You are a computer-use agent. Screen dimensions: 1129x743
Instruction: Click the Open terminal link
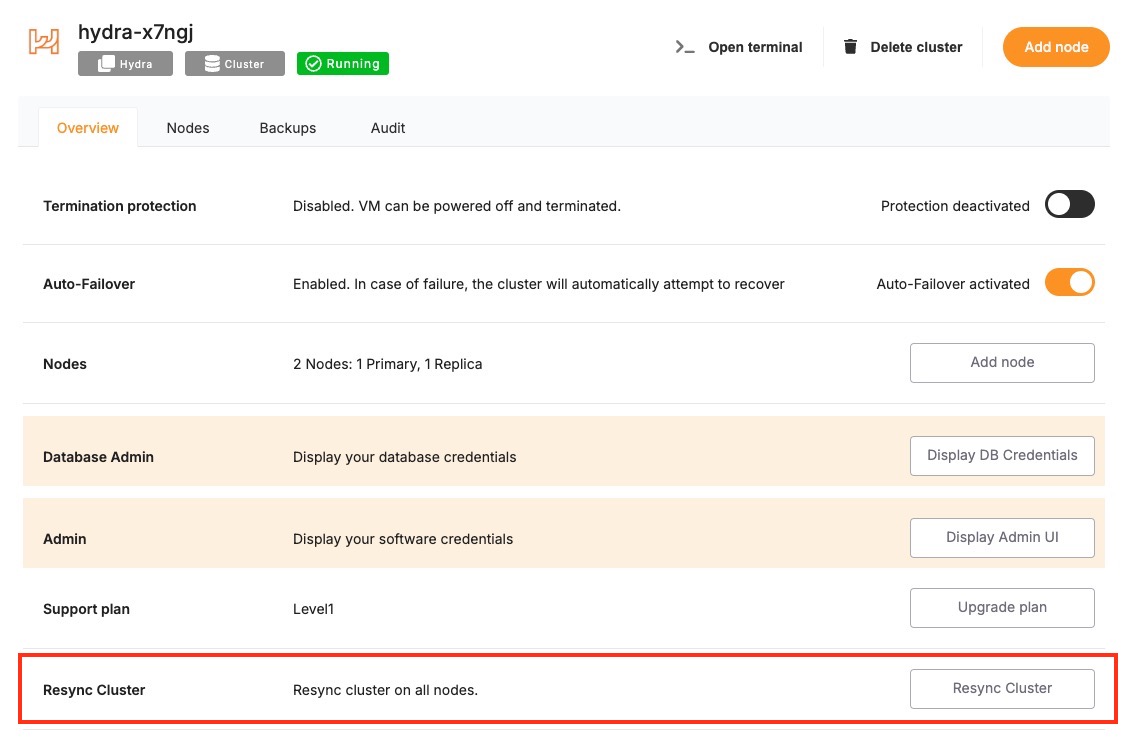pyautogui.click(x=755, y=47)
